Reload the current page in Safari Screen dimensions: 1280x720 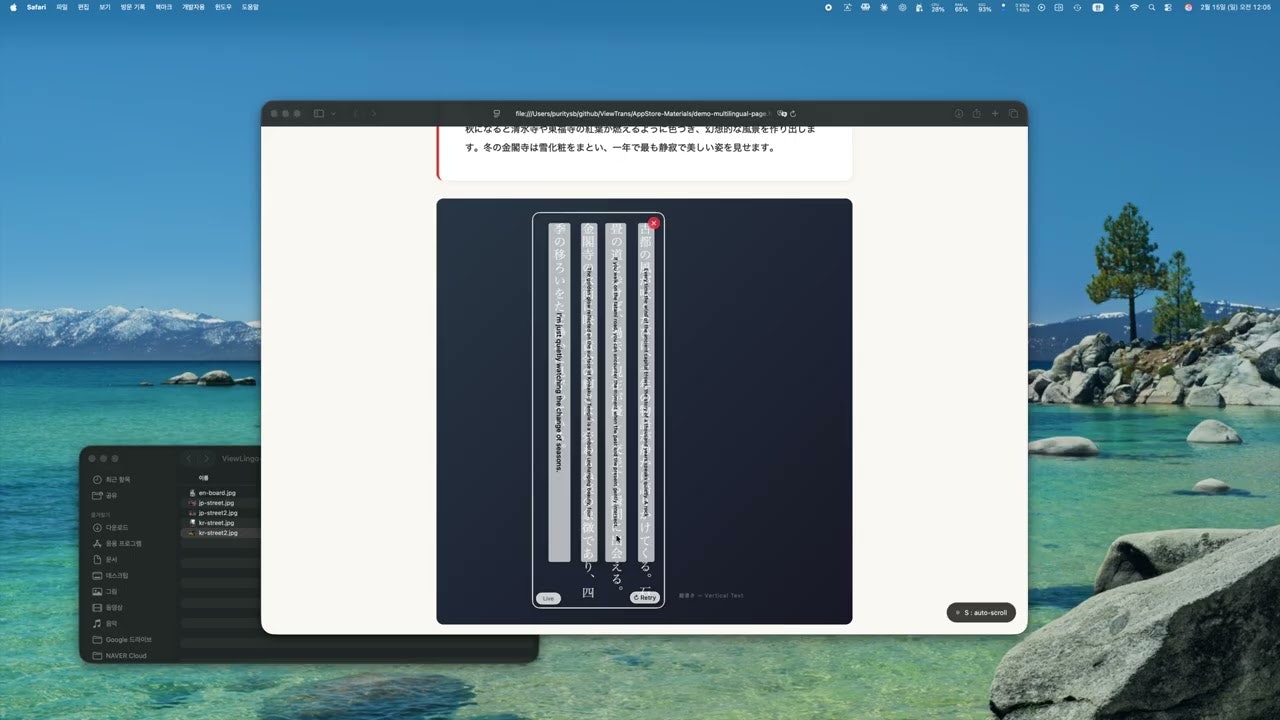pyautogui.click(x=793, y=113)
